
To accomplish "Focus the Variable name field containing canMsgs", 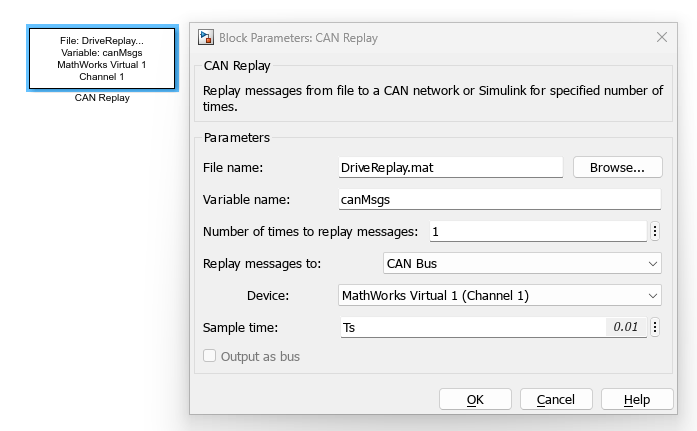I will click(499, 199).
